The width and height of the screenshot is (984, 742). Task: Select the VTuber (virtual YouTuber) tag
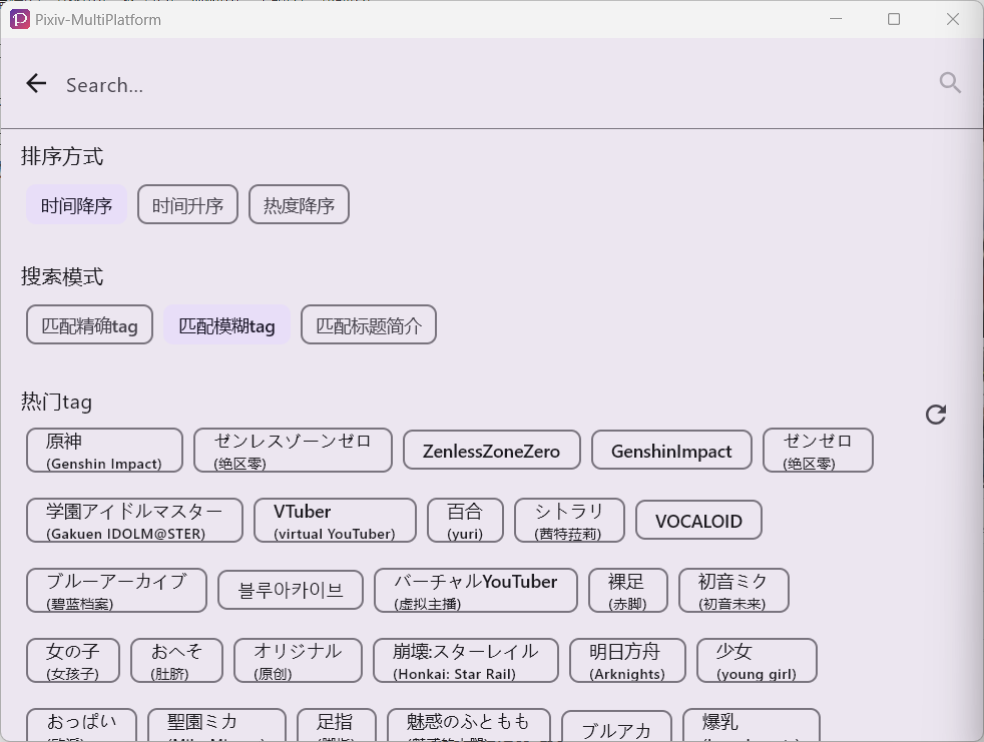point(335,521)
